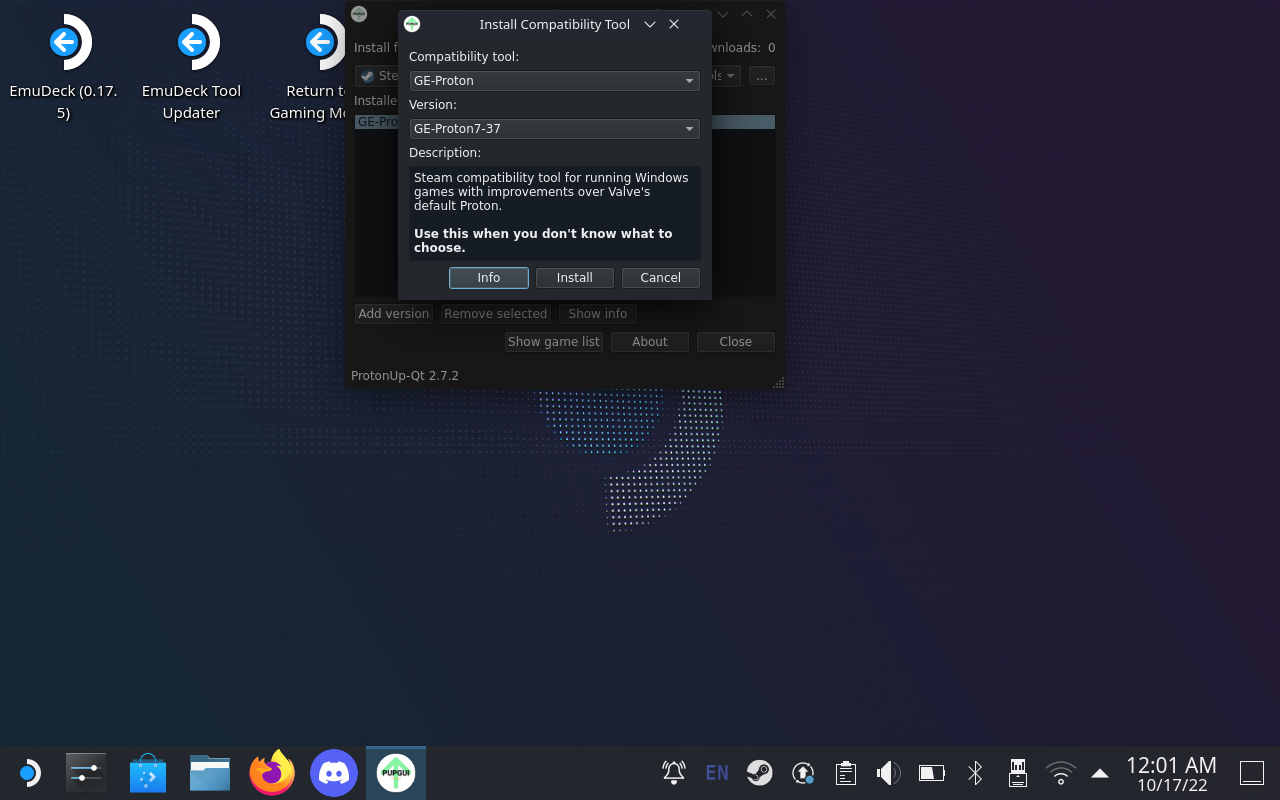Install the selected compatibility tool
Screen dimensions: 1280x800
tap(575, 277)
